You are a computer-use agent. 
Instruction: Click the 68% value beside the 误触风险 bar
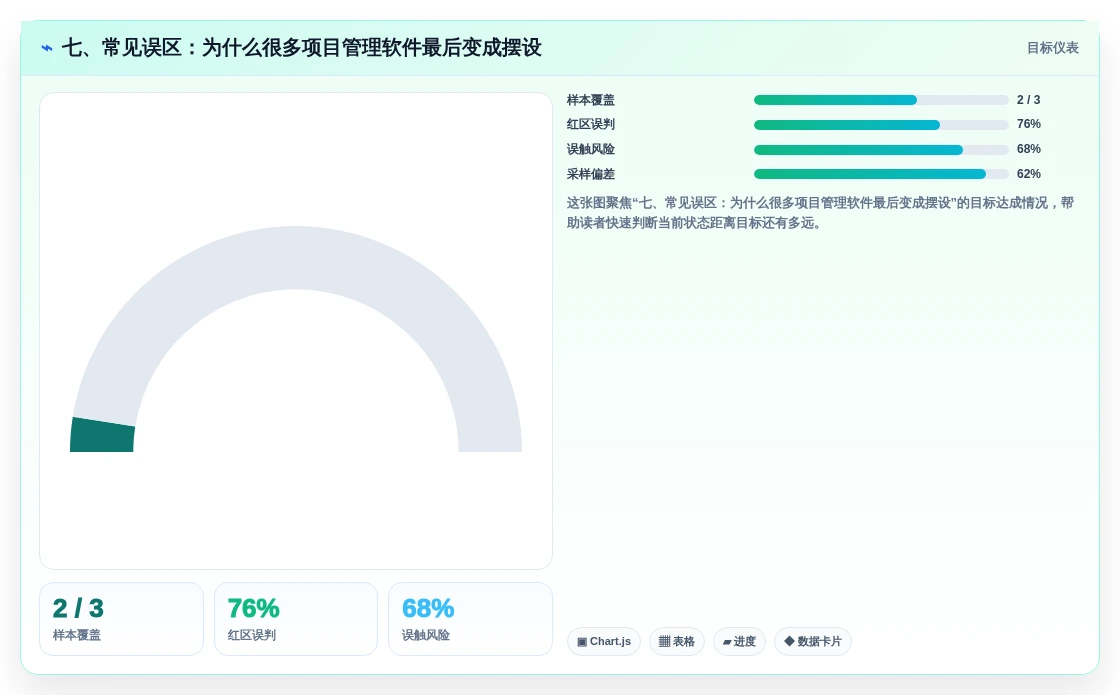coord(1029,149)
